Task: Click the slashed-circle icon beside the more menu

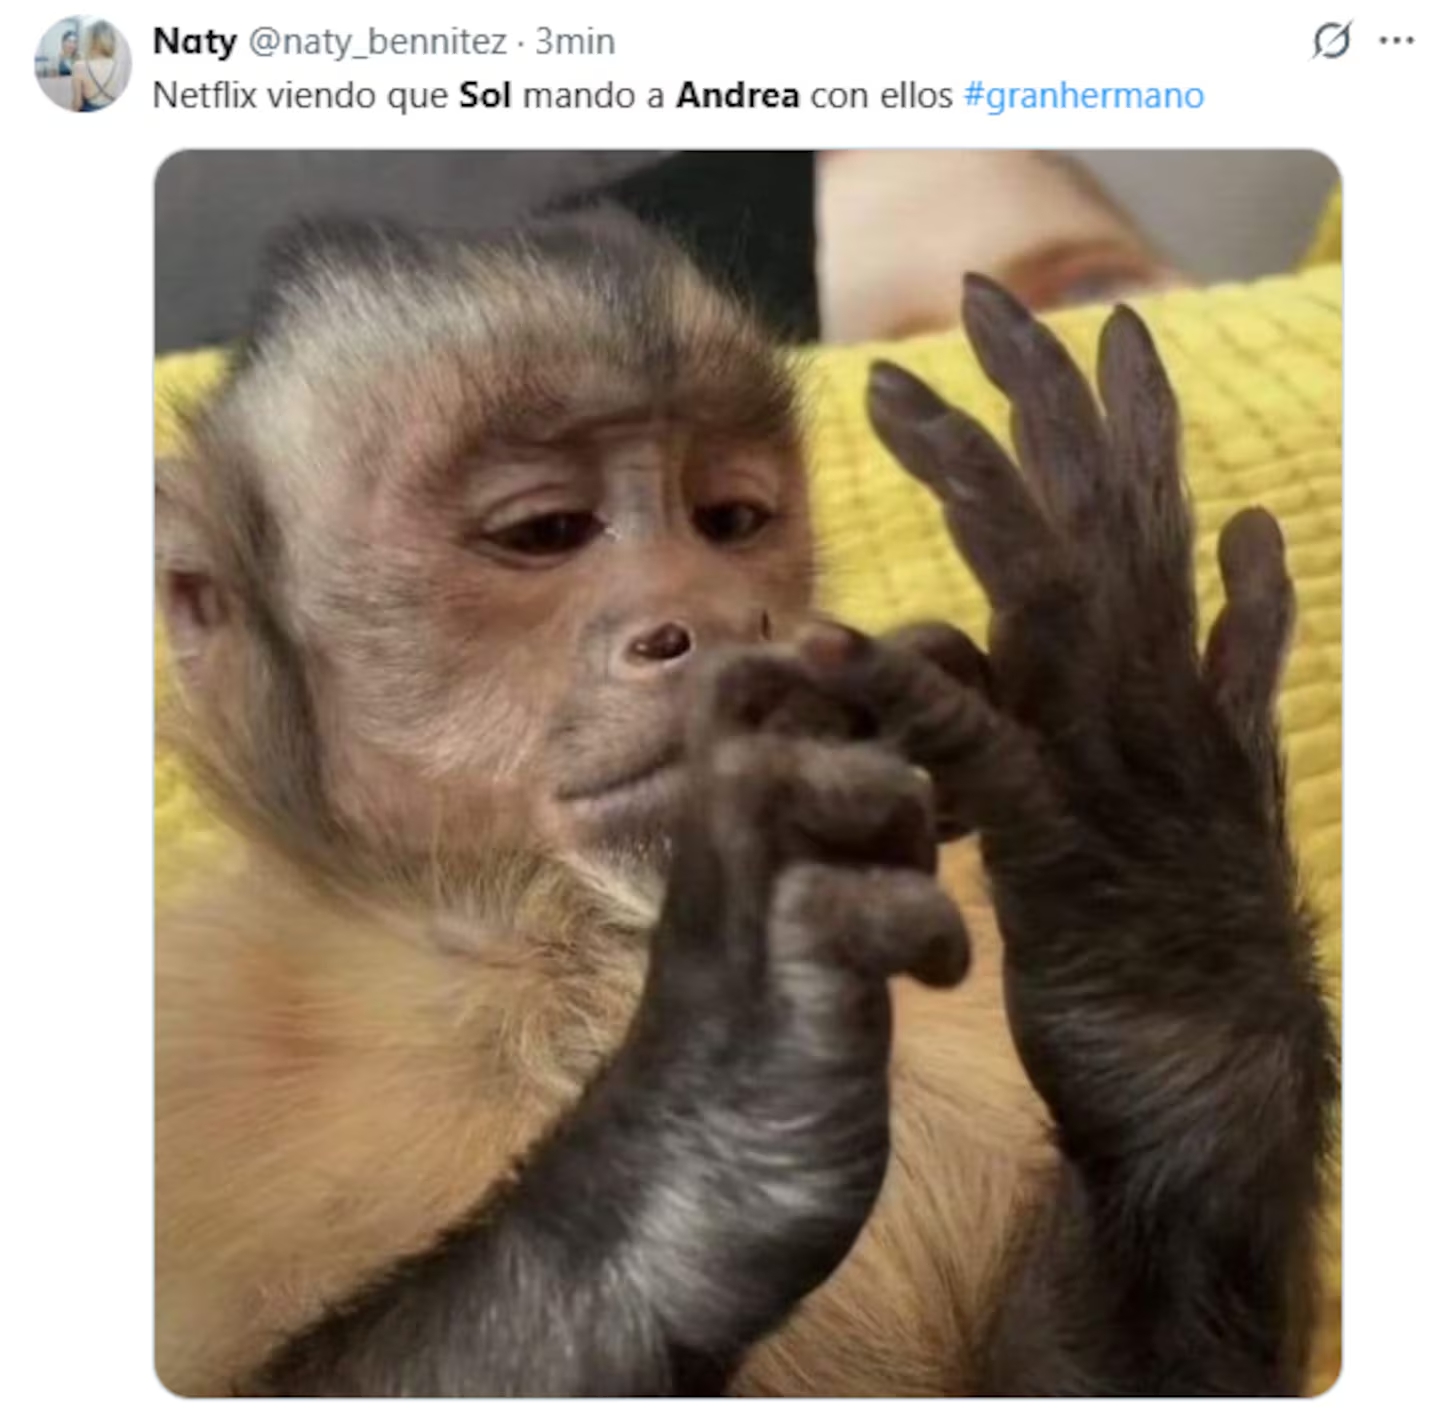Action: point(1331,41)
